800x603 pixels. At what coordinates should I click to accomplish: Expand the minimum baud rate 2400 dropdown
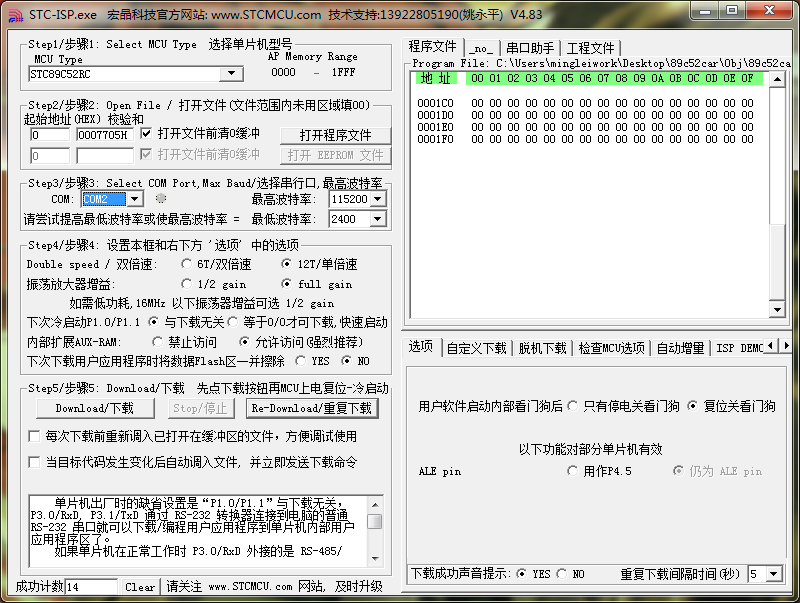[376, 219]
